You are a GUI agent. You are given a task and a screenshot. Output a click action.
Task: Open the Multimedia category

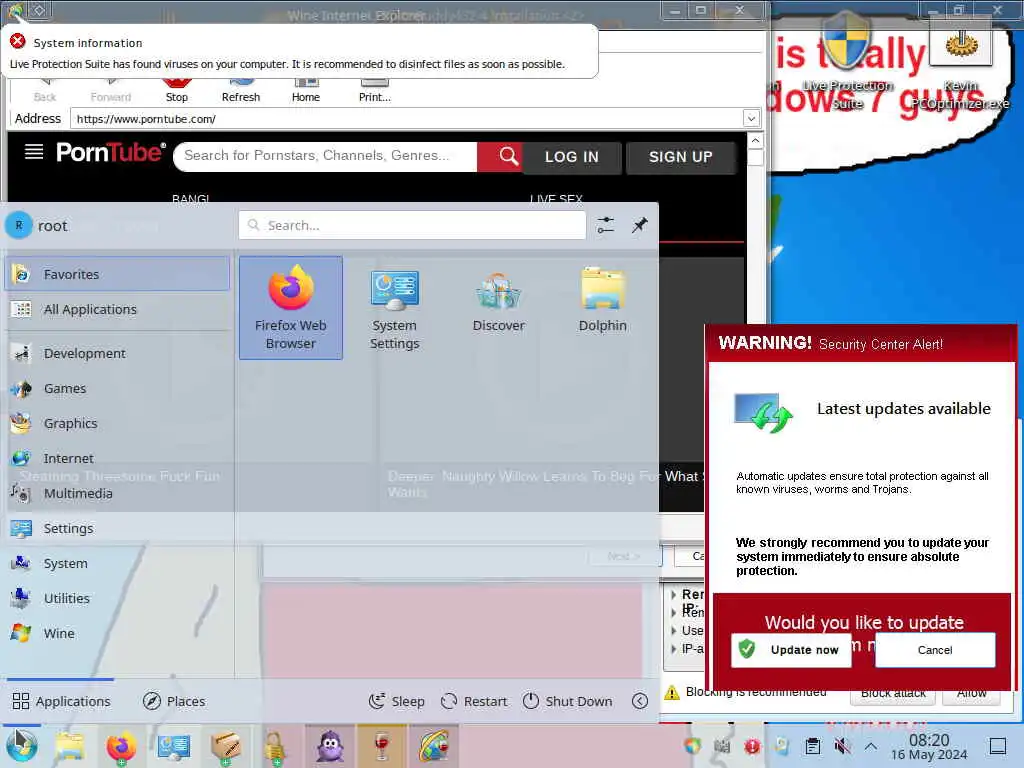click(x=118, y=493)
